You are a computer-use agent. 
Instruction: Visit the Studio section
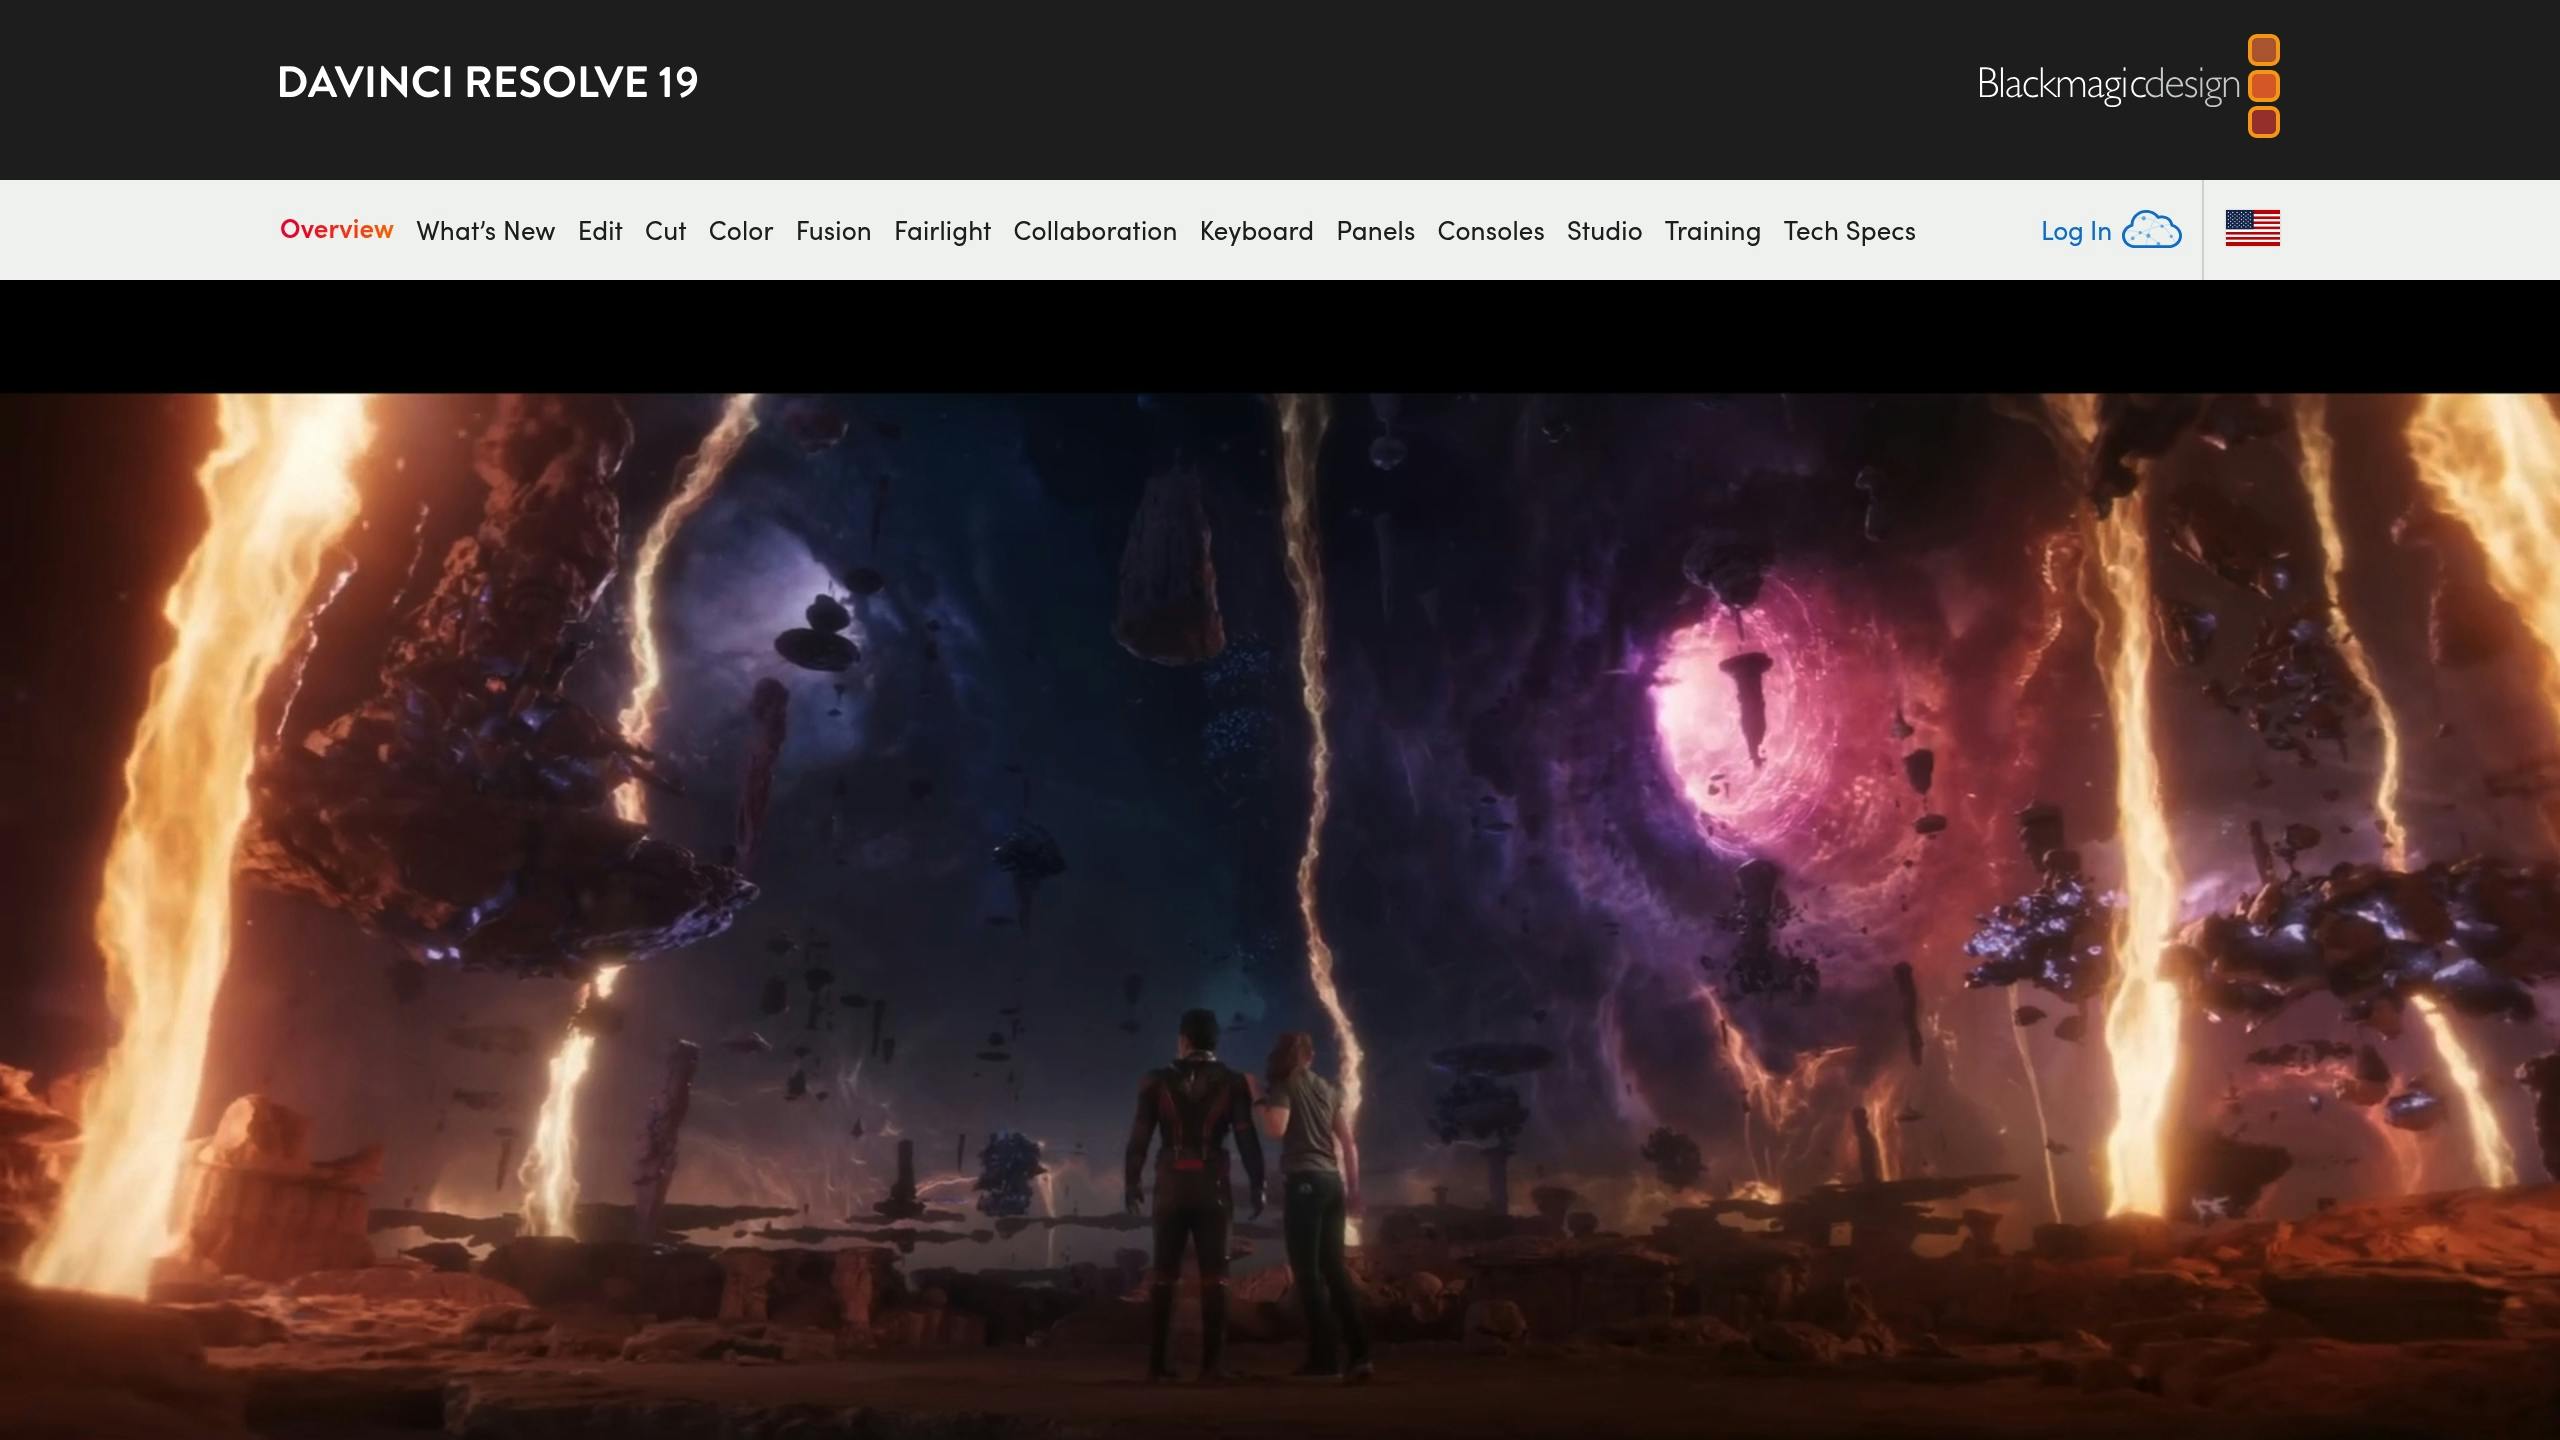pos(1604,230)
